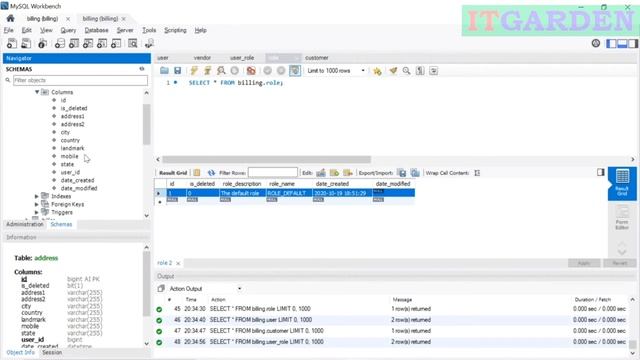
Task: Create a new stored procedure icon
Action: pyautogui.click(x=102, y=43)
